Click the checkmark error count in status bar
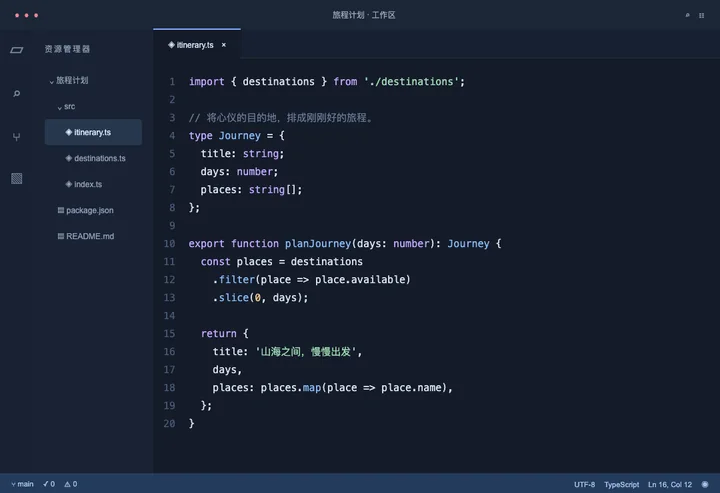The height and width of the screenshot is (493, 720). click(x=49, y=484)
